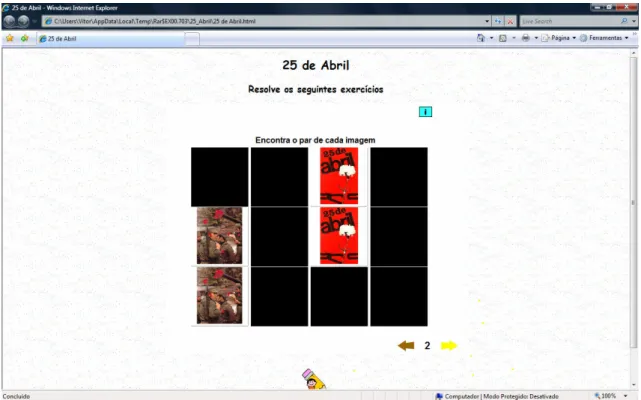Click the Home toolbar icon
This screenshot has height=400, width=641.
pos(481,38)
